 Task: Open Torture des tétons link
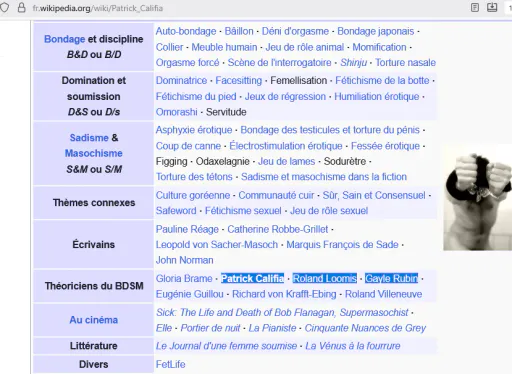pyautogui.click(x=194, y=177)
